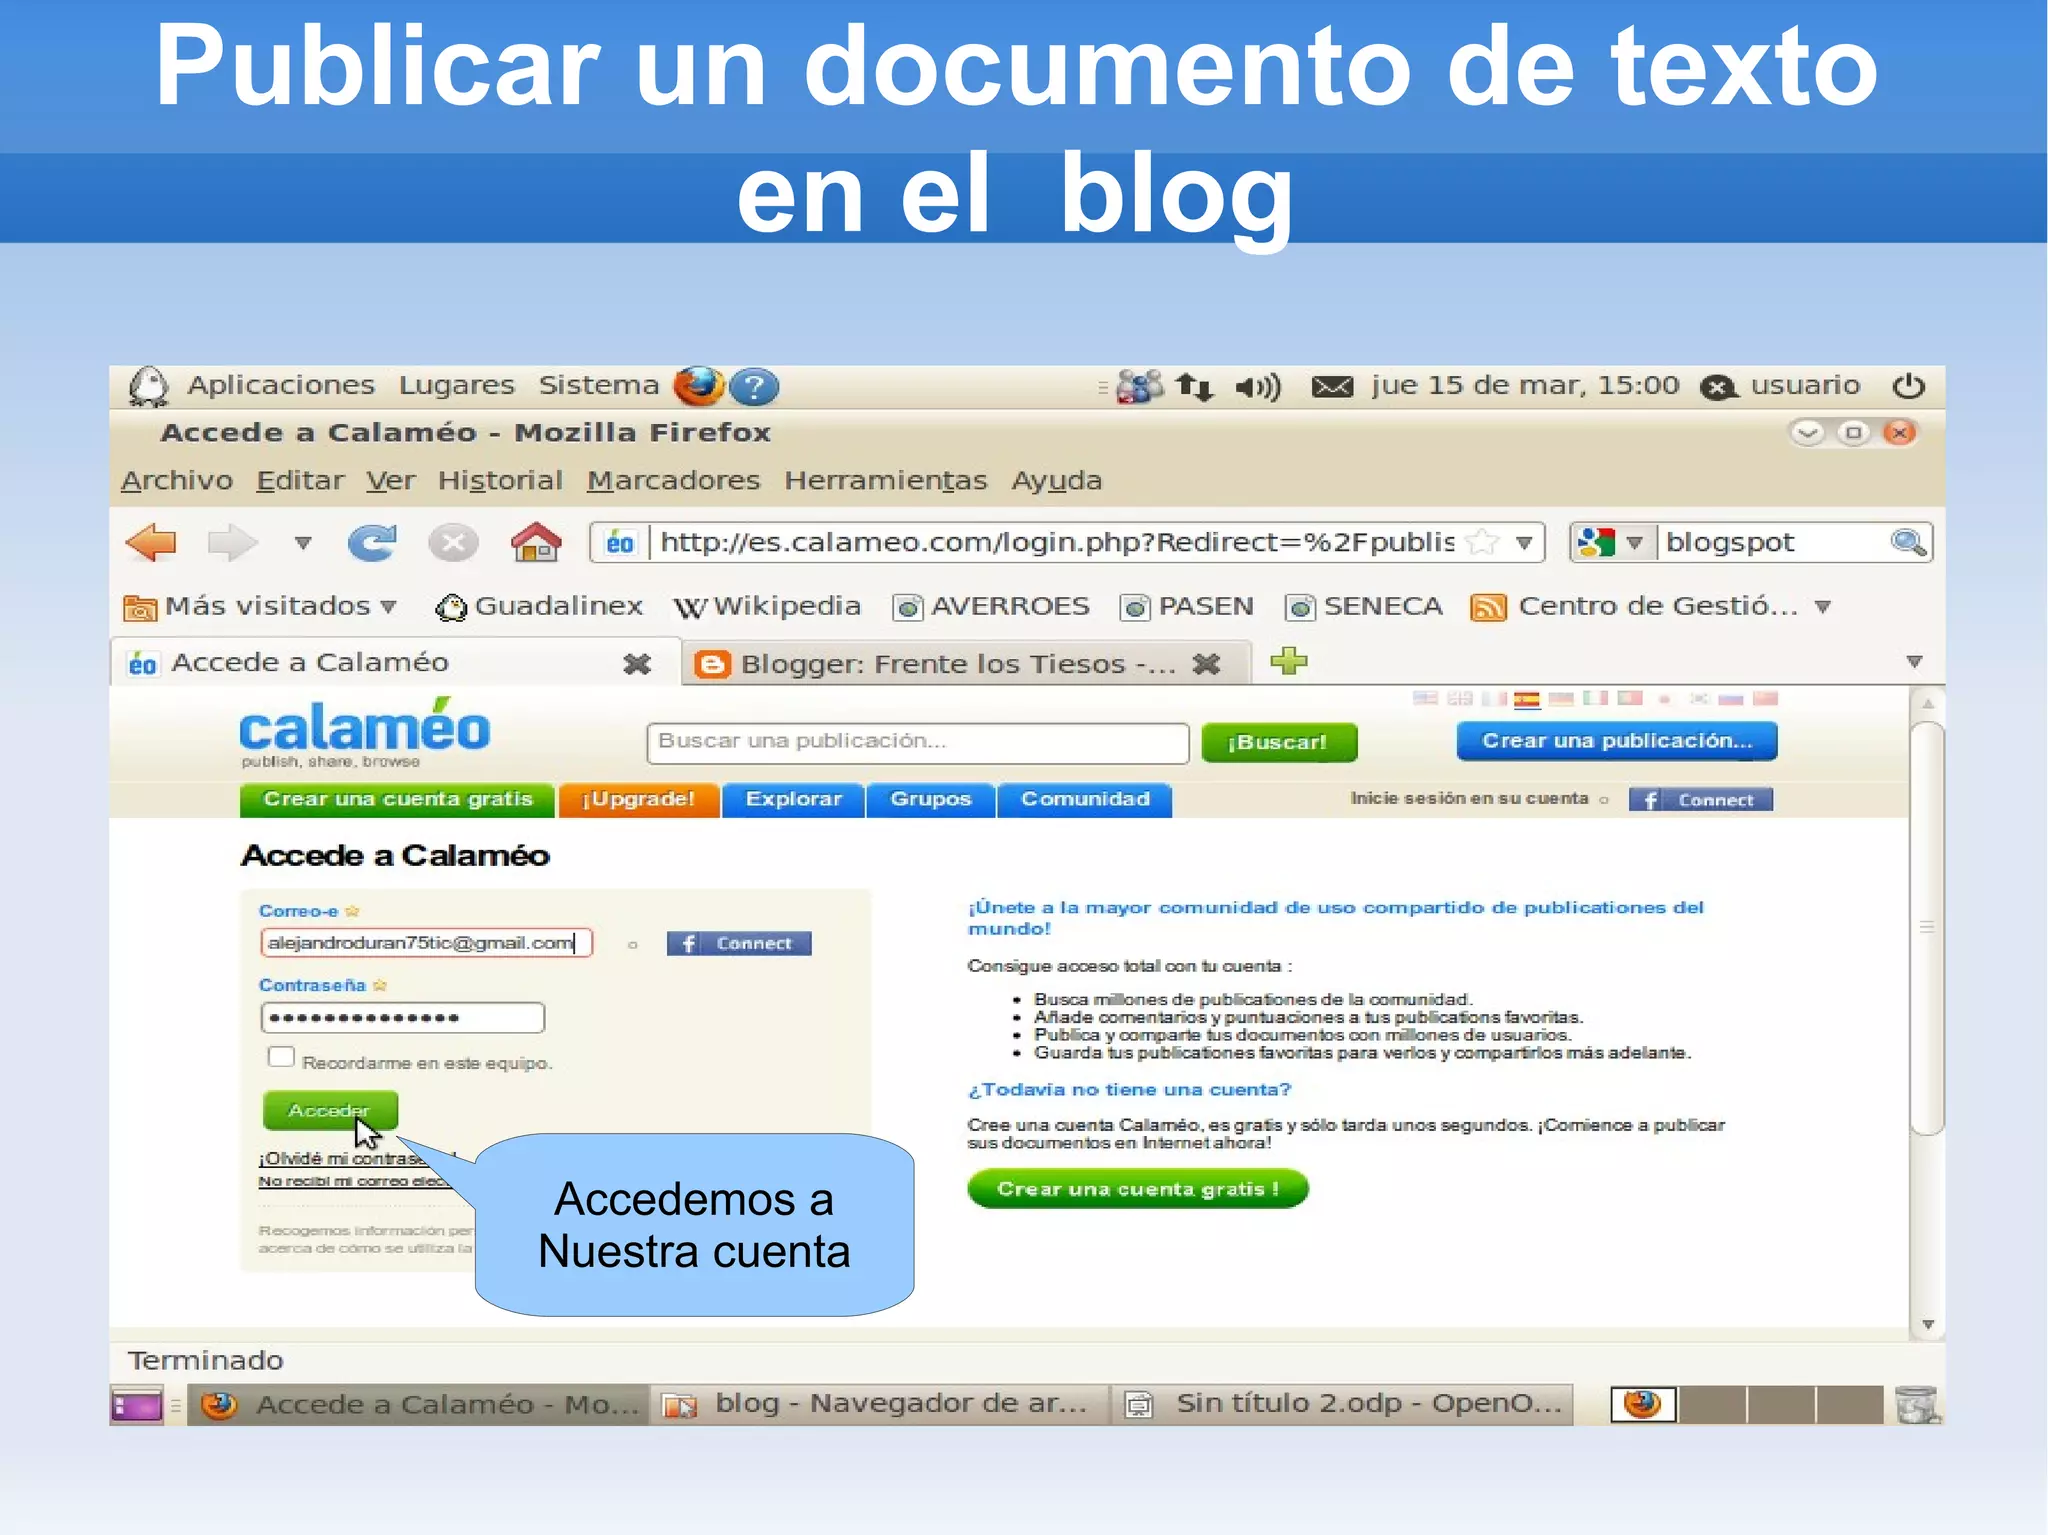
Task: Click the URL address field
Action: (x=1056, y=543)
